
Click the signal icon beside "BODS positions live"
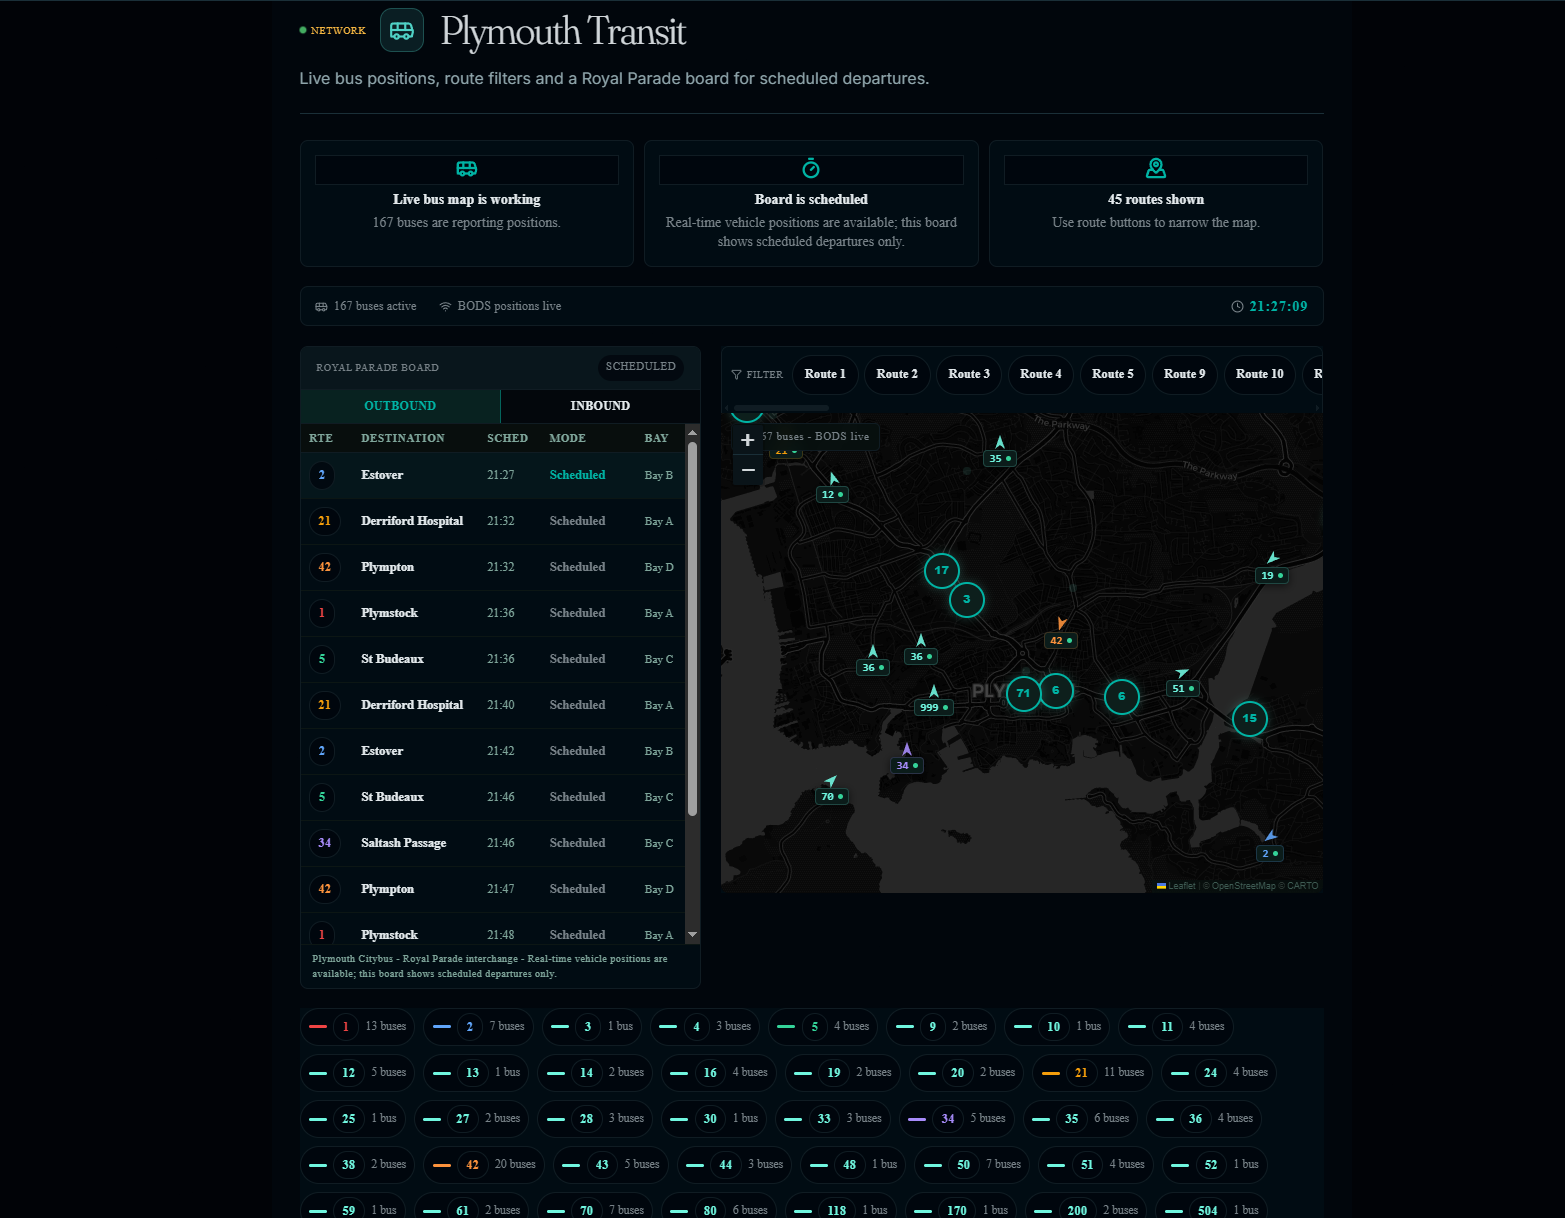tap(445, 306)
